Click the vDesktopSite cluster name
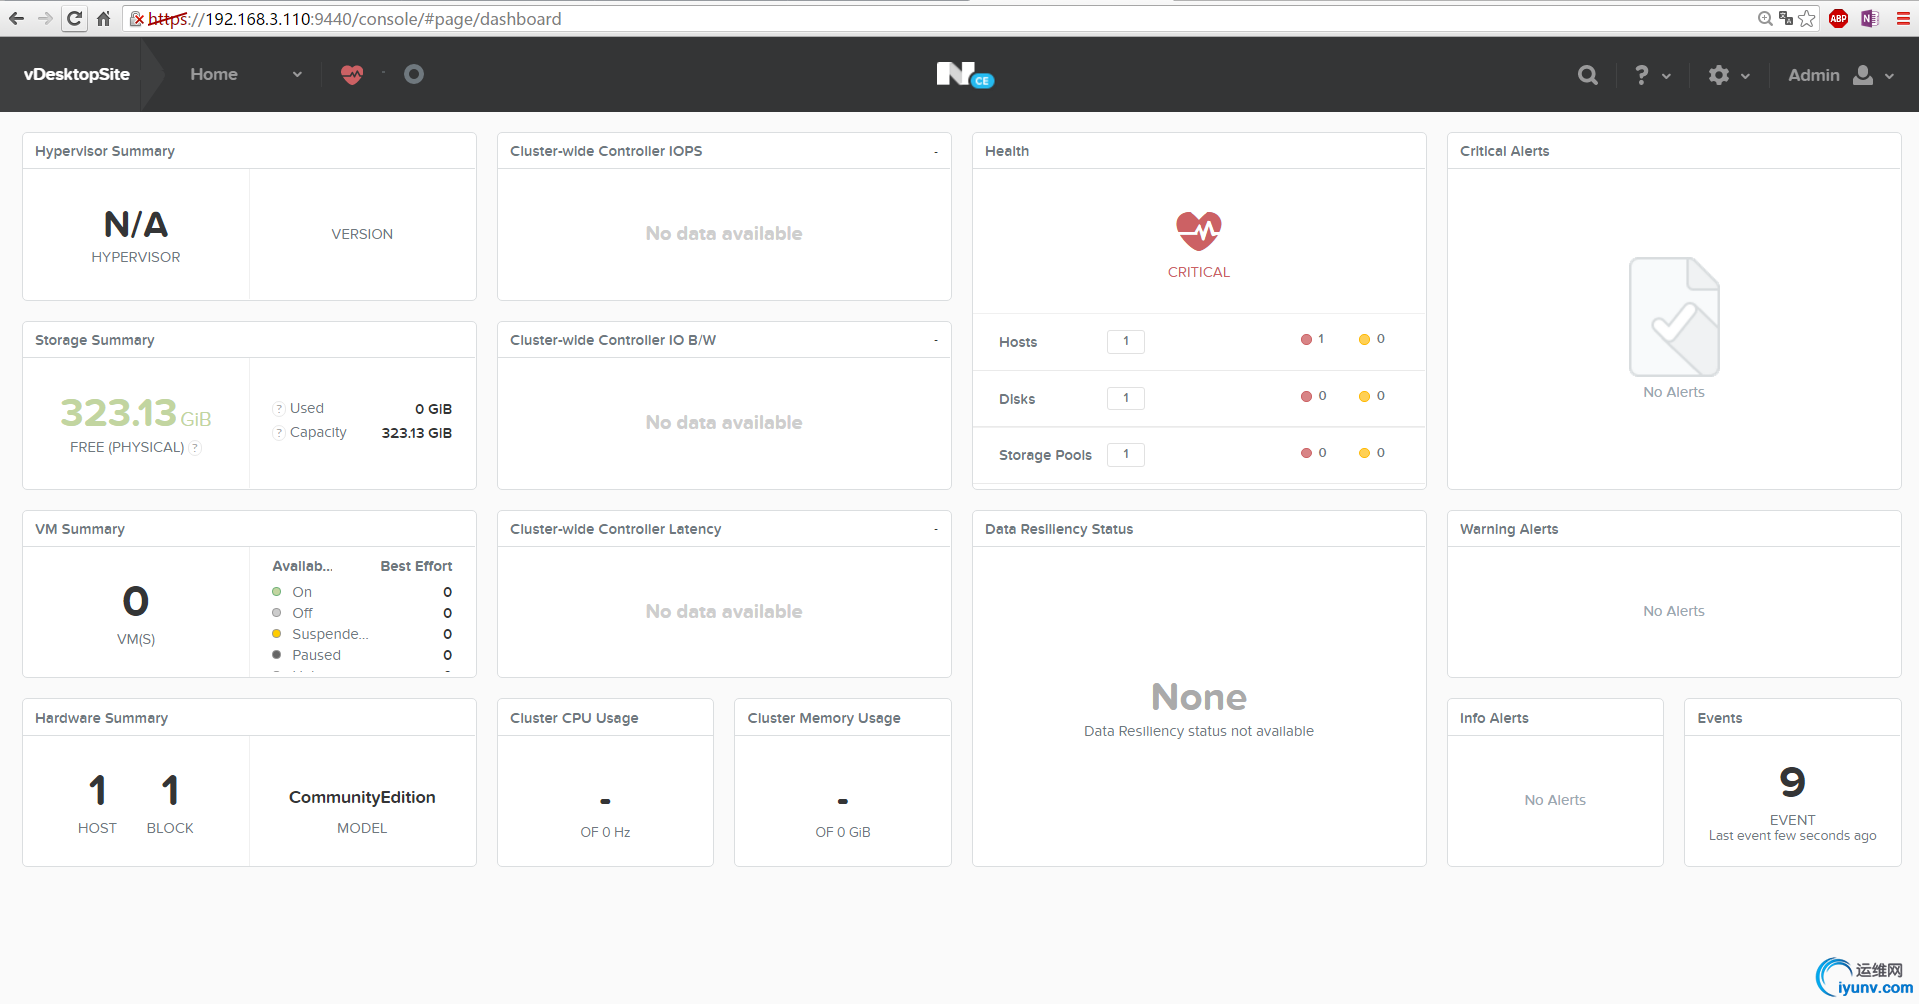This screenshot has width=1919, height=1004. tap(77, 74)
